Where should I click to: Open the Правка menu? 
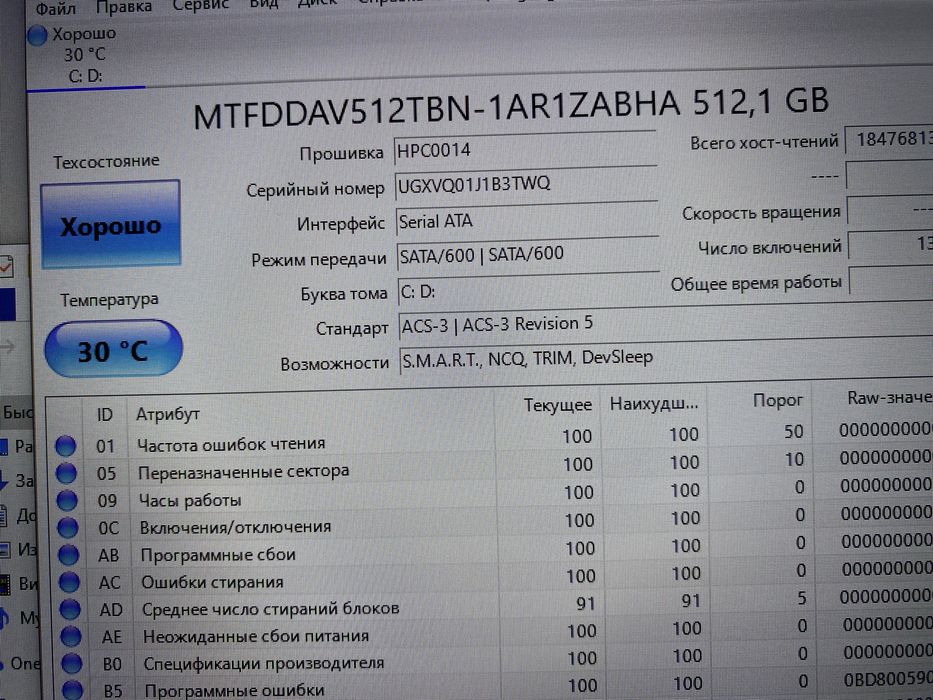[124, 7]
